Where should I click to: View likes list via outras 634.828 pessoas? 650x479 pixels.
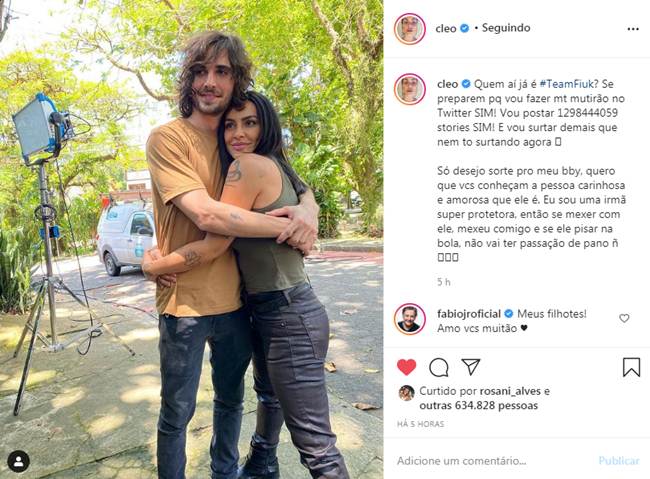(478, 406)
